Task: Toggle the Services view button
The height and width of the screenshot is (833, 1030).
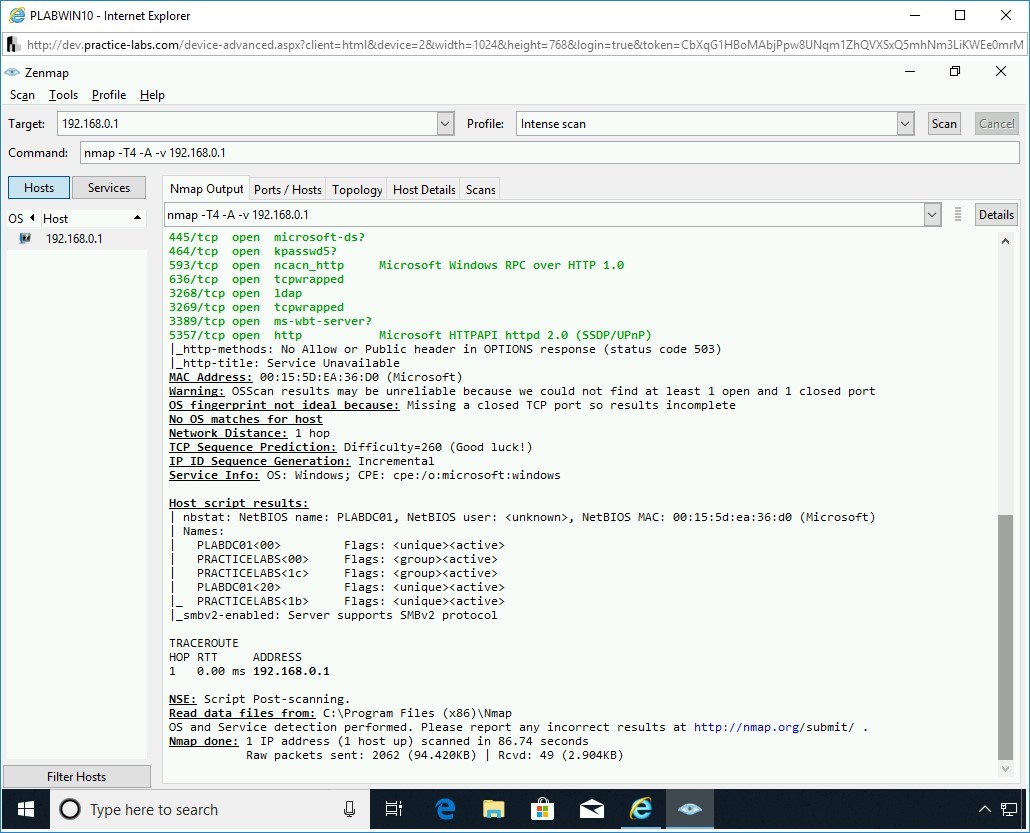Action: pos(109,188)
